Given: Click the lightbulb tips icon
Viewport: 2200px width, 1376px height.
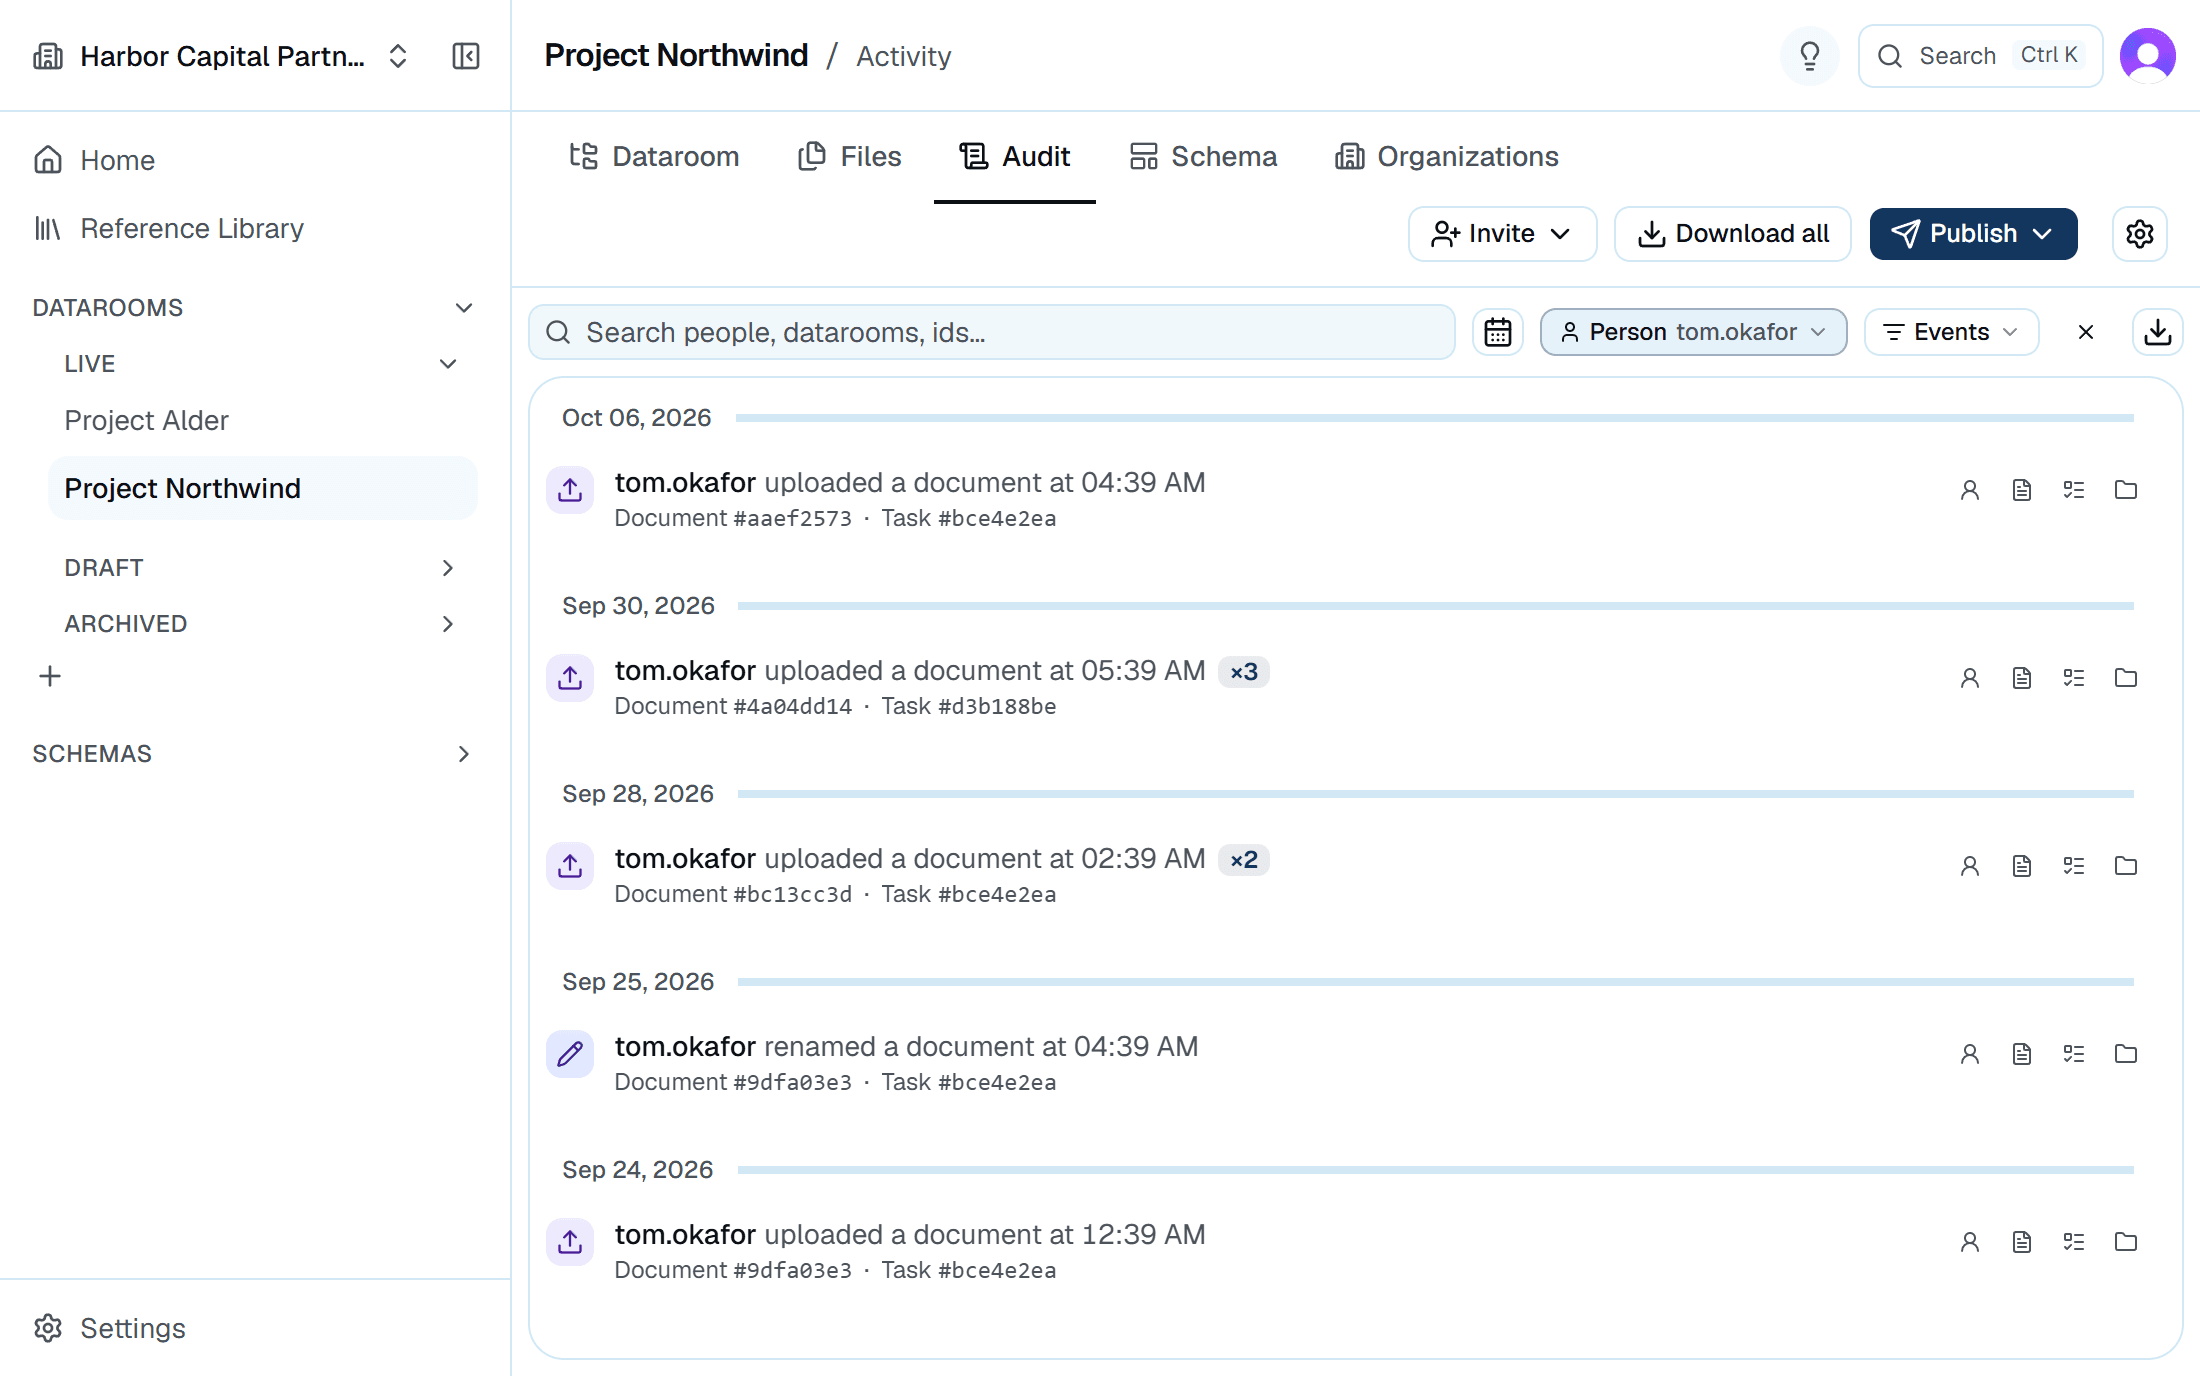Looking at the screenshot, I should coord(1809,56).
